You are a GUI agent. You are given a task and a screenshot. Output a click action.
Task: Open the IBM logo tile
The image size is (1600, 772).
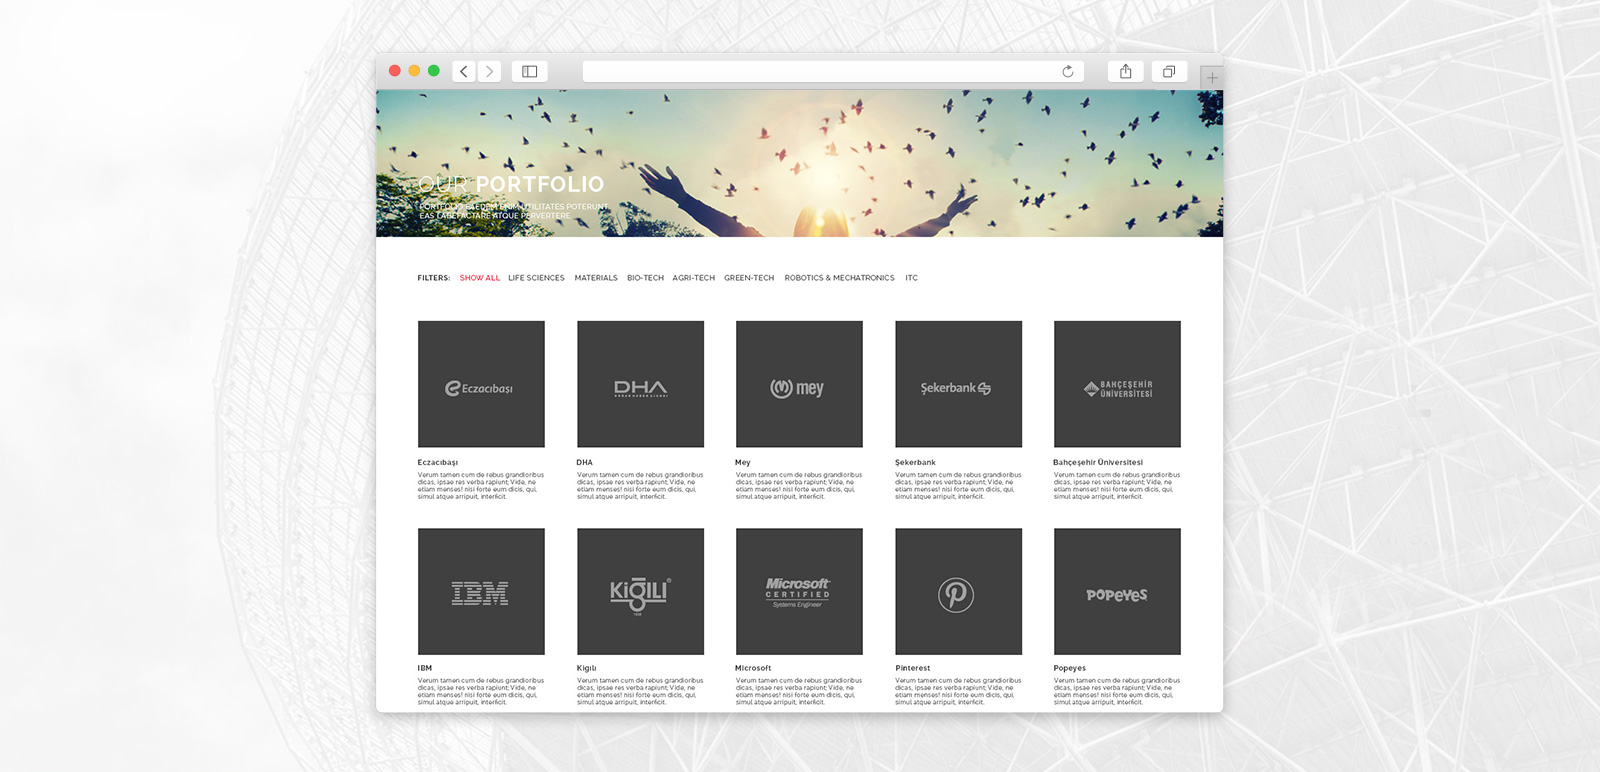481,591
